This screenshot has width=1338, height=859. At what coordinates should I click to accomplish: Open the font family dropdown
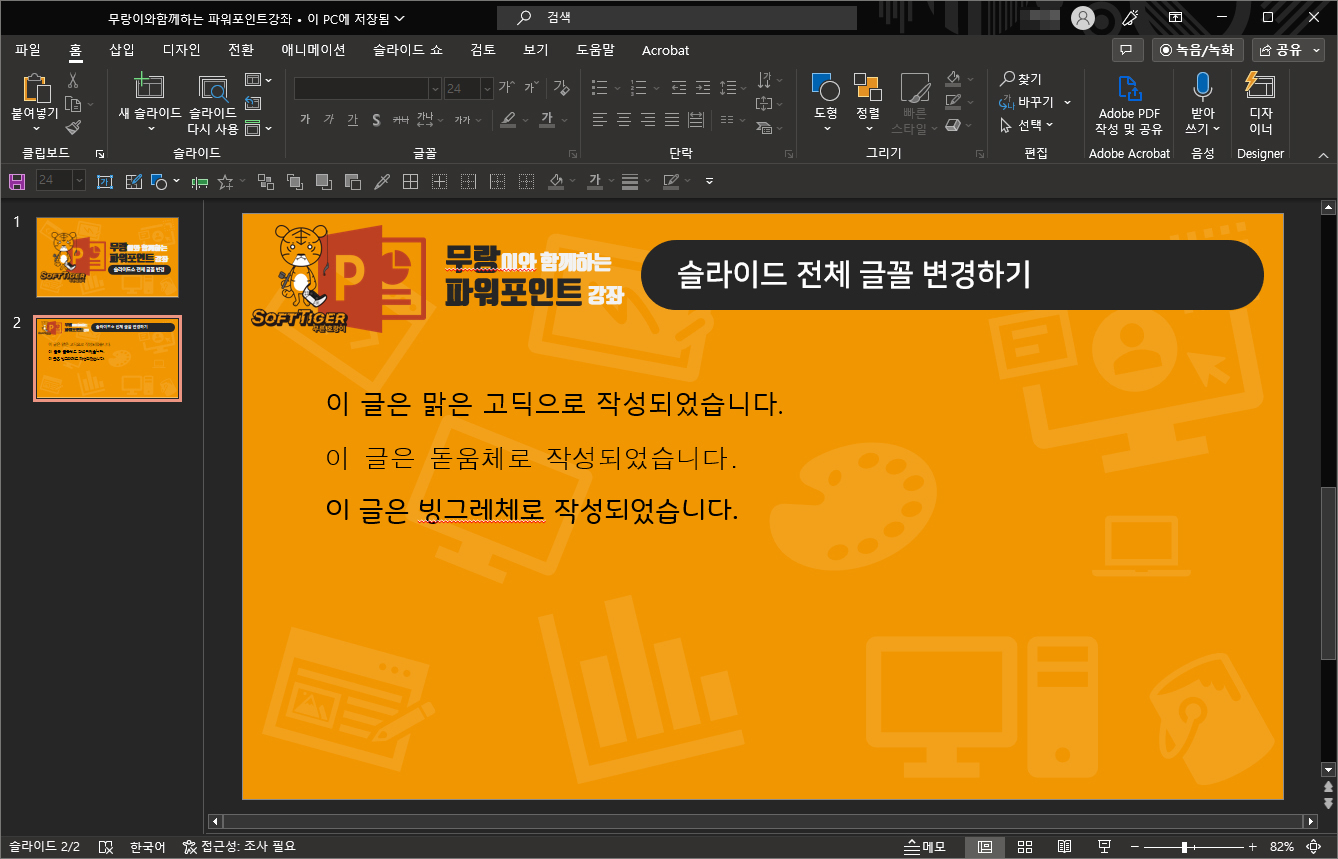click(x=435, y=89)
